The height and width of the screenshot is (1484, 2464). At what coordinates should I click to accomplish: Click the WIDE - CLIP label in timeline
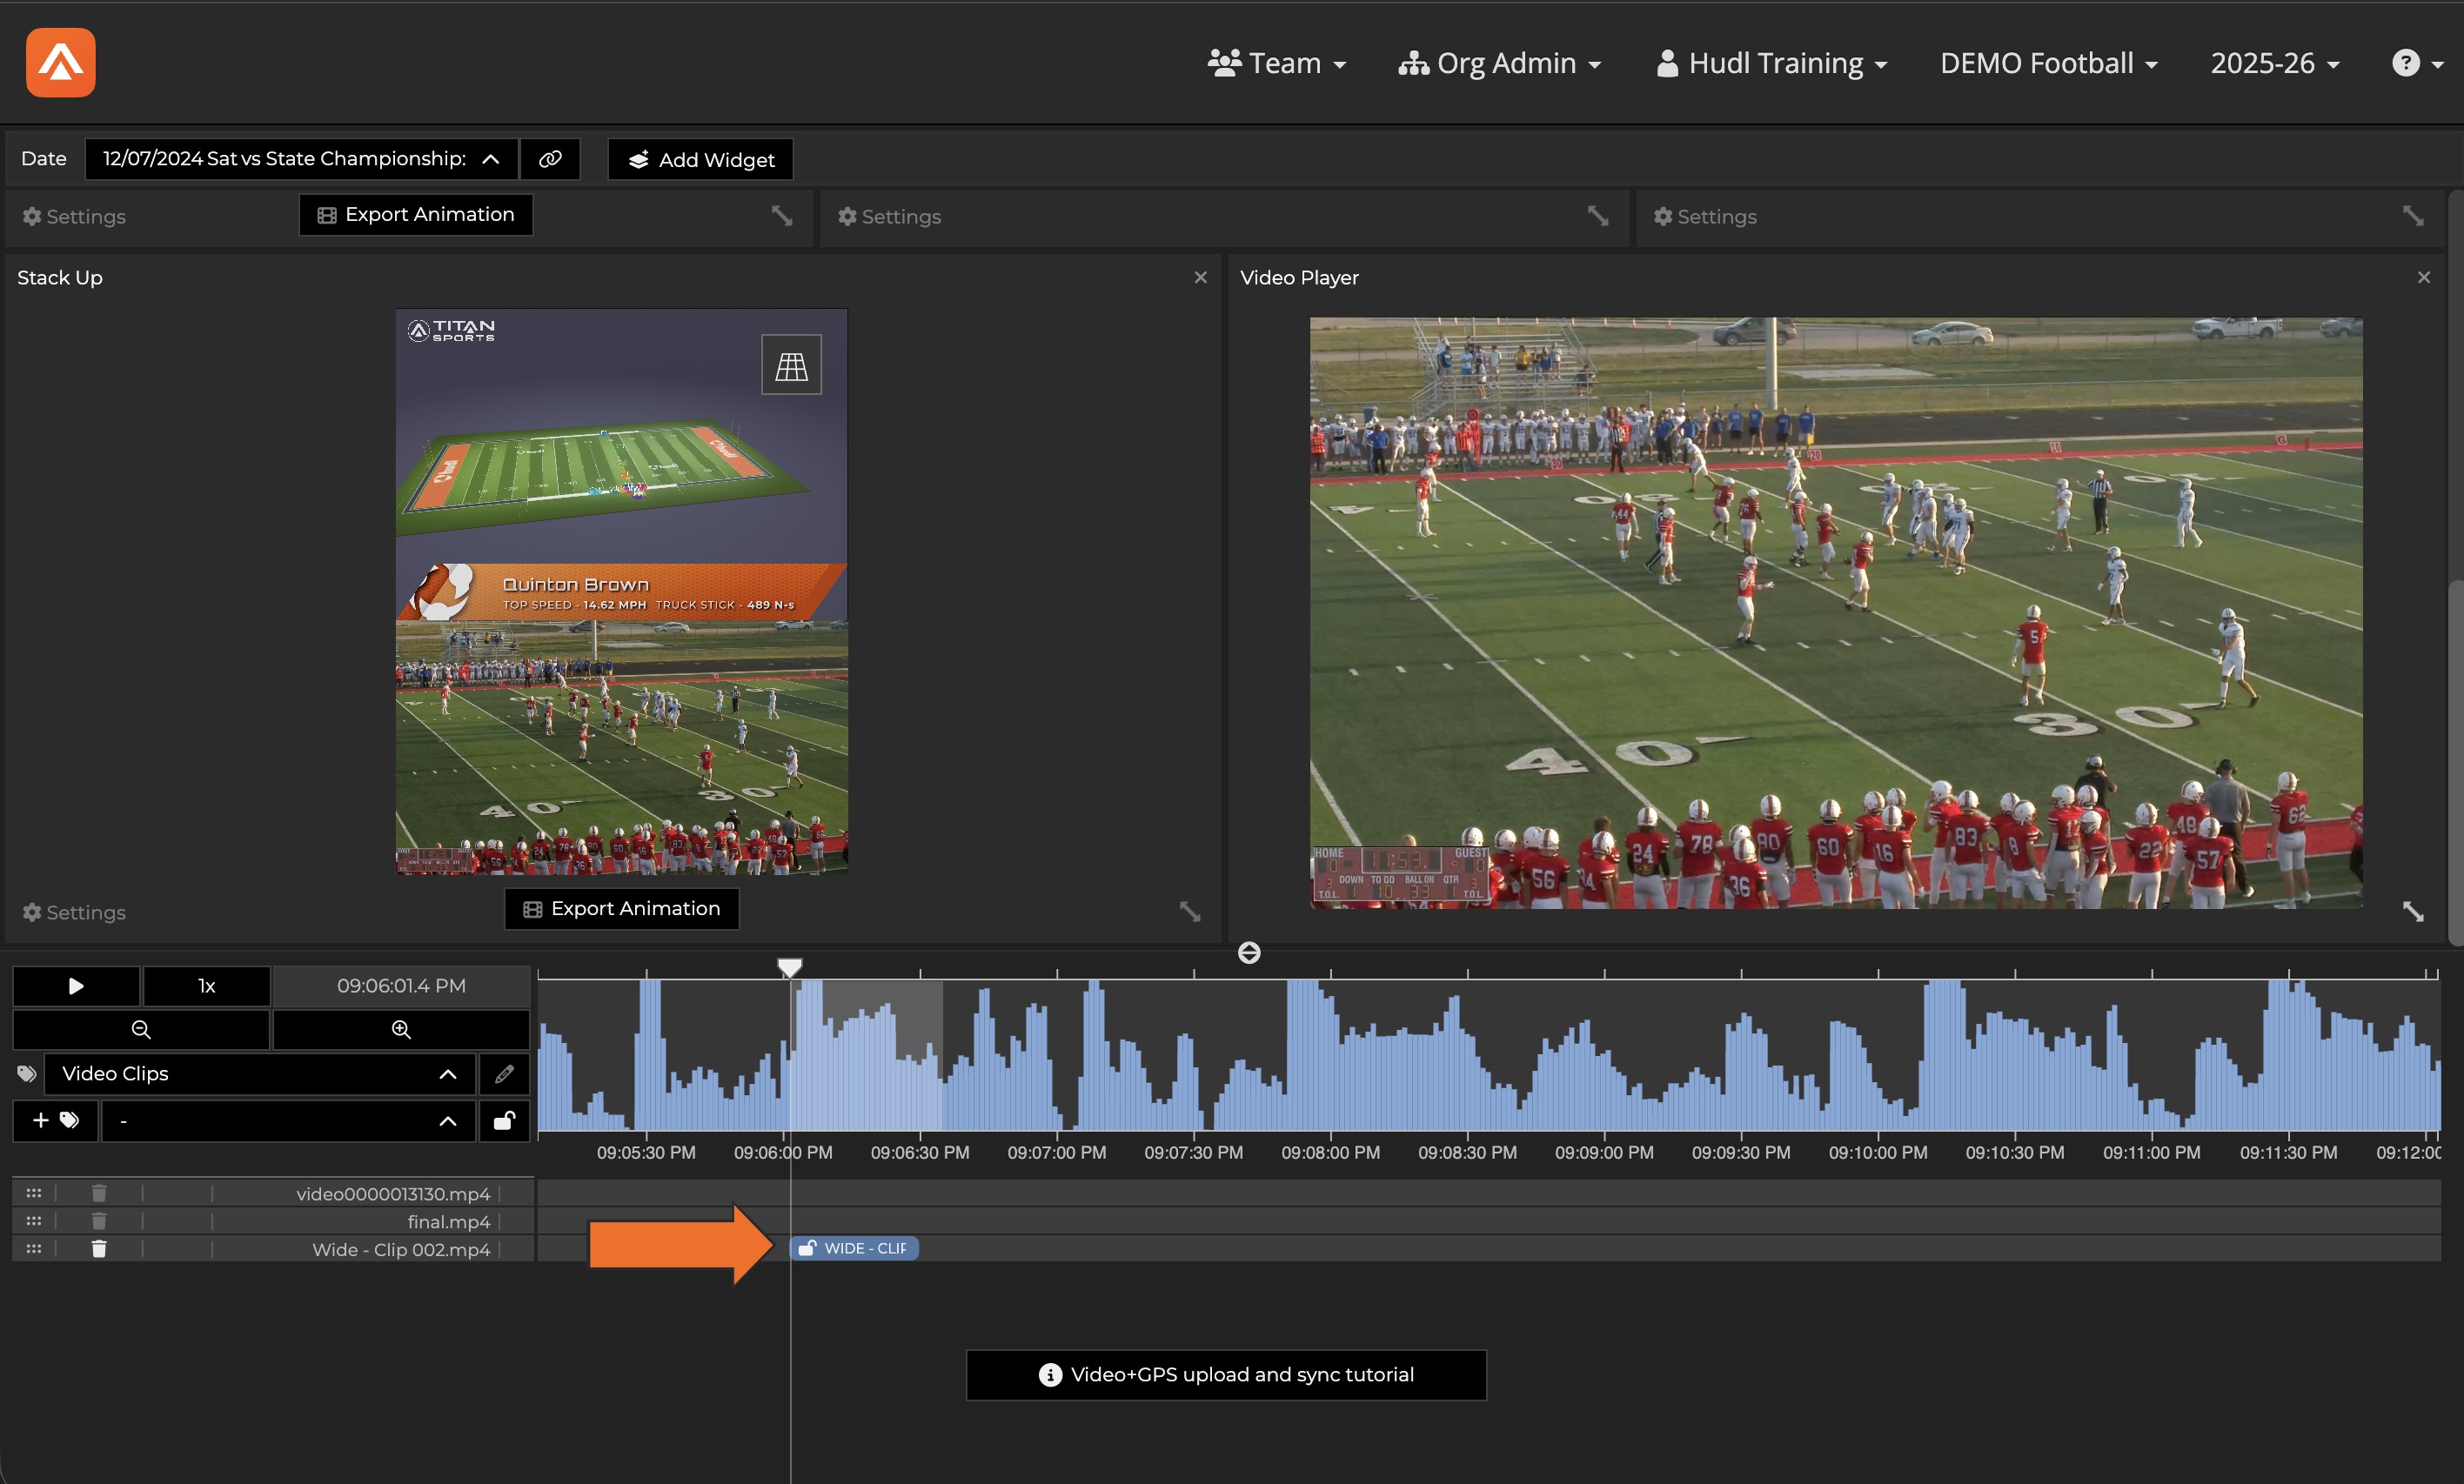coord(865,1248)
